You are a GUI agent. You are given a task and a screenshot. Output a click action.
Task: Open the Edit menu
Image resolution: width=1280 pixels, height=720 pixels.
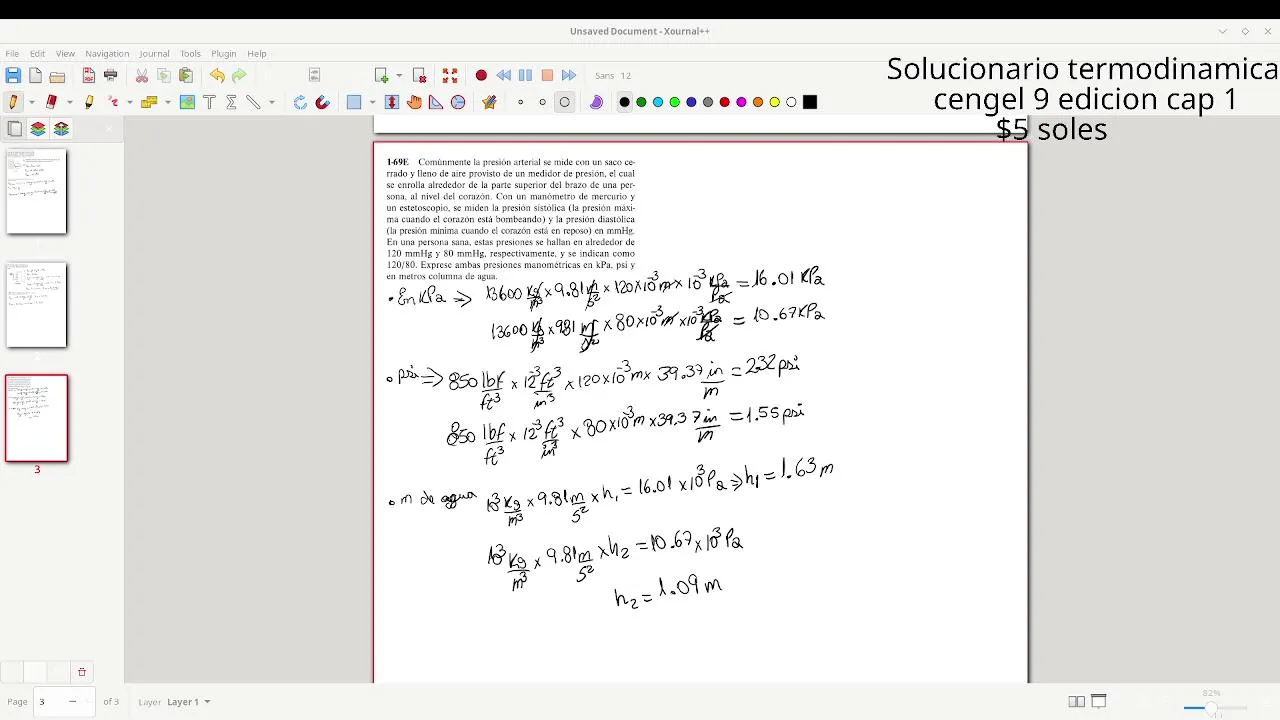pos(37,53)
